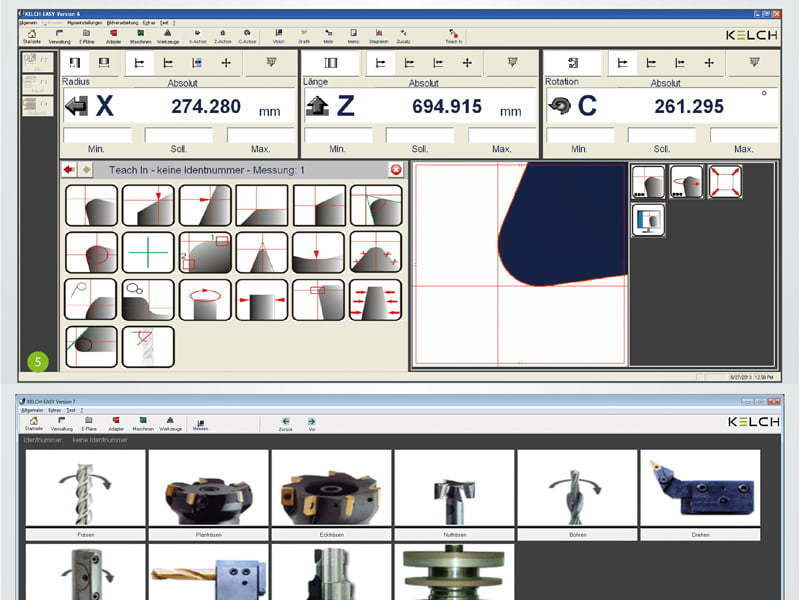The height and width of the screenshot is (600, 800).
Task: Toggle the X radius direction arrow
Action: (x=76, y=106)
